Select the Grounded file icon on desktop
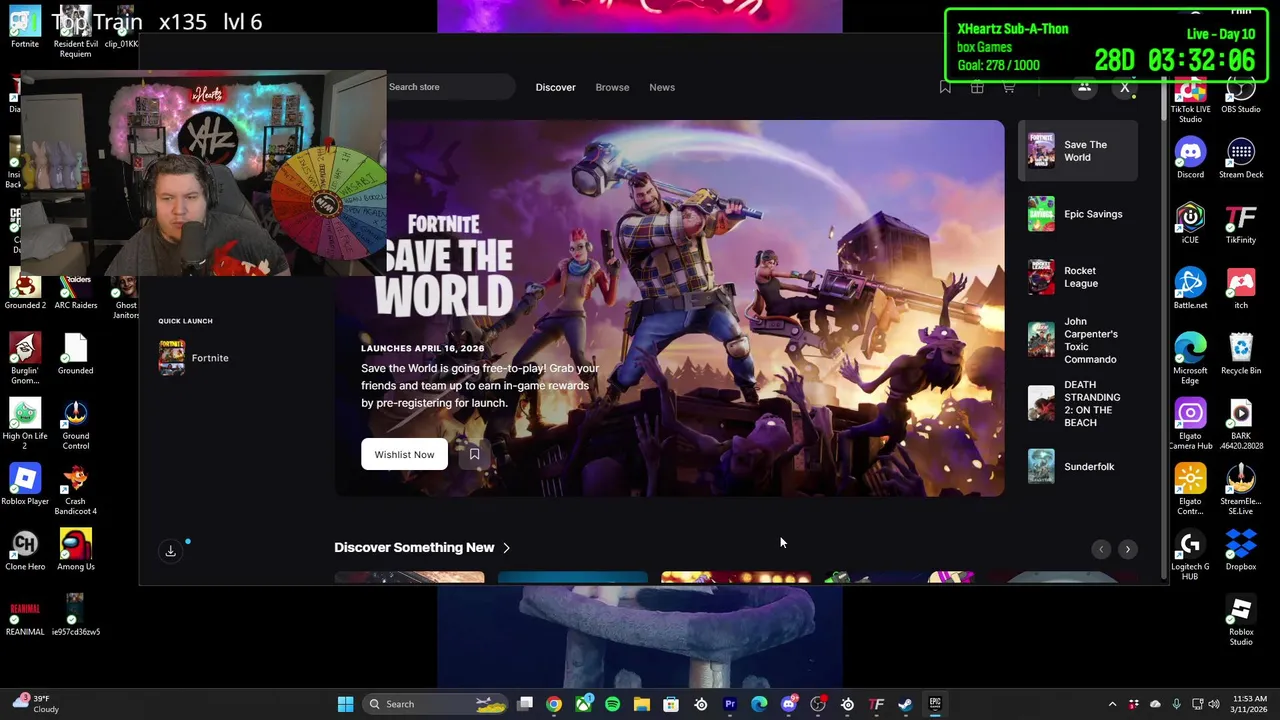1280x720 pixels. pyautogui.click(x=75, y=355)
